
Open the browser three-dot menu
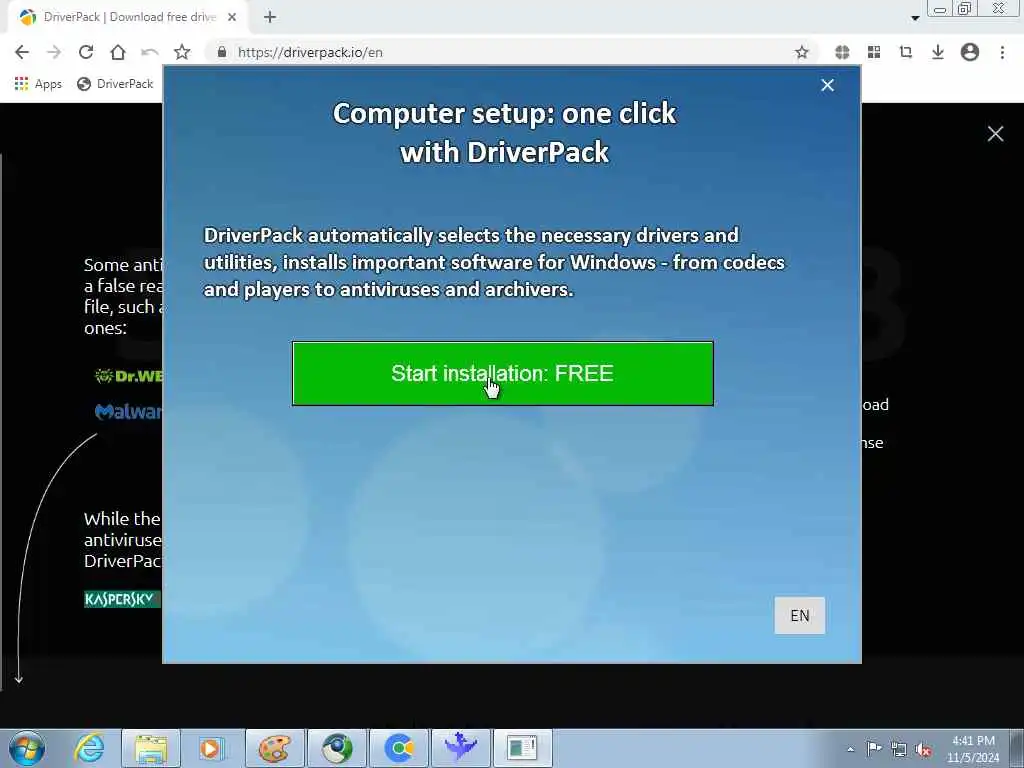click(1002, 52)
